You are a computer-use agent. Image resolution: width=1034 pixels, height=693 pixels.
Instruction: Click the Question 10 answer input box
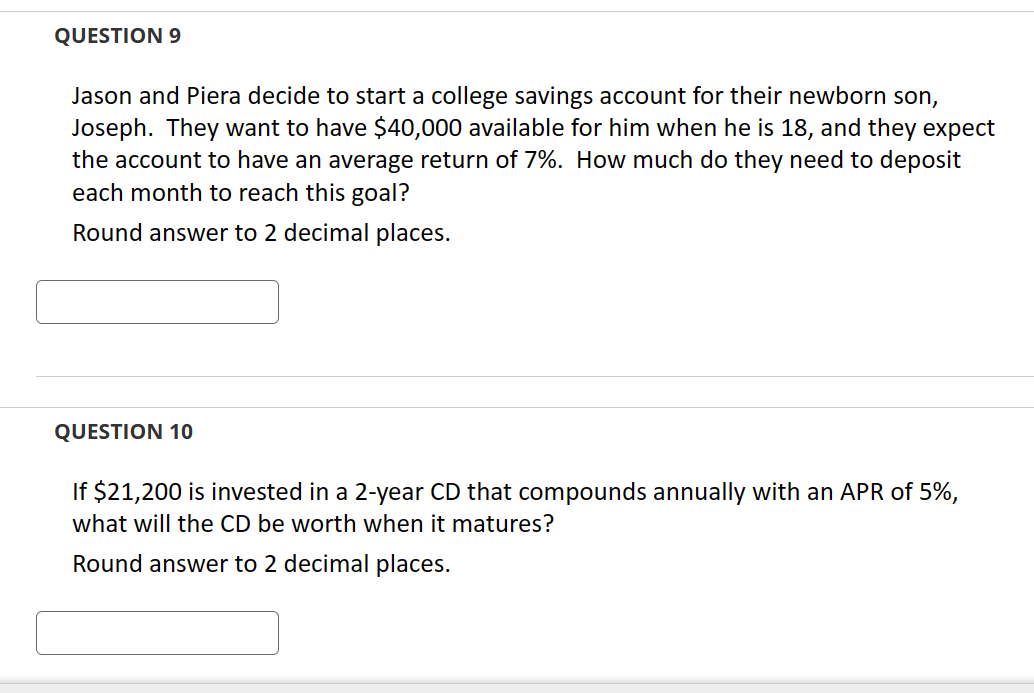[x=157, y=633]
